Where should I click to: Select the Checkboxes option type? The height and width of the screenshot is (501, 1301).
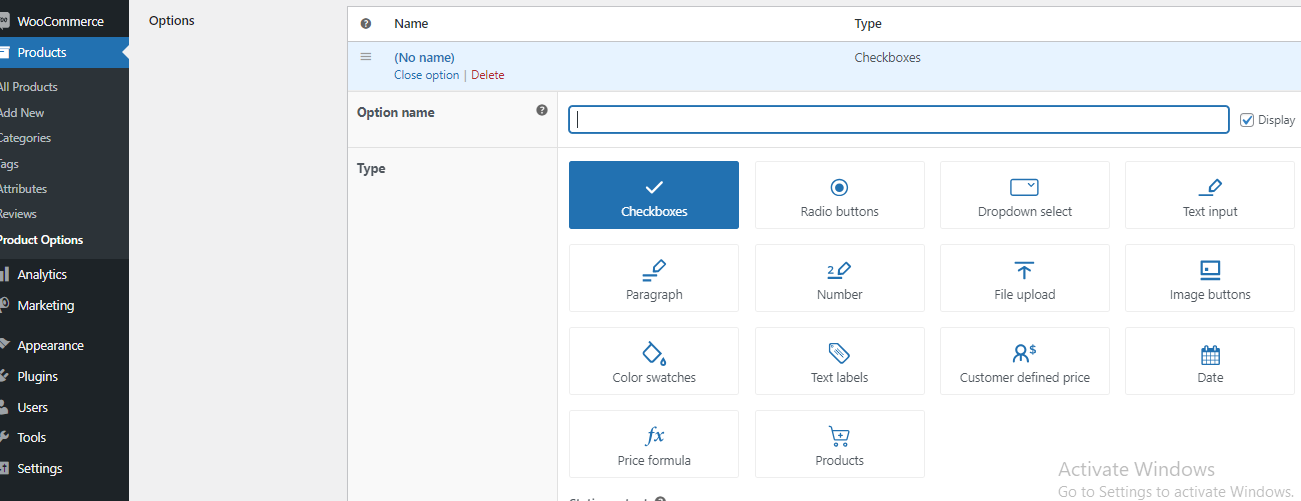tap(653, 195)
